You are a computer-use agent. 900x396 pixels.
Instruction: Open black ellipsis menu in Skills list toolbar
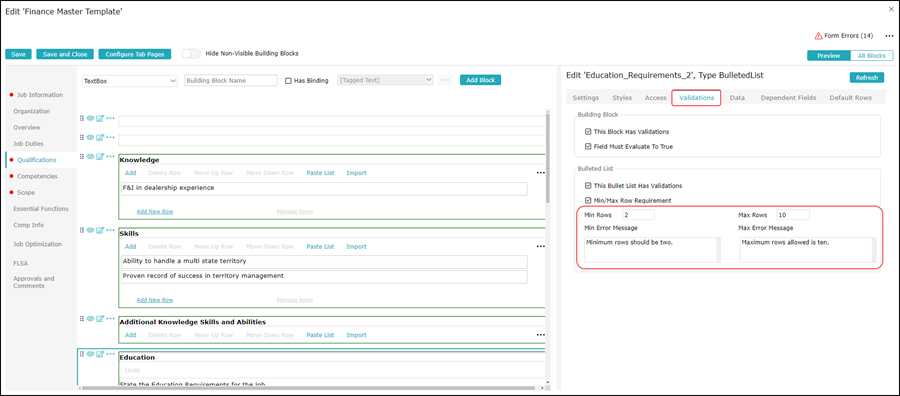coord(540,247)
